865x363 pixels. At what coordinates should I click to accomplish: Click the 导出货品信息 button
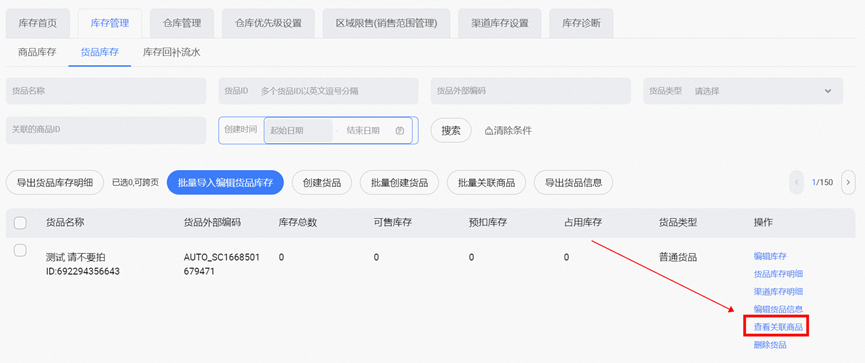[573, 183]
